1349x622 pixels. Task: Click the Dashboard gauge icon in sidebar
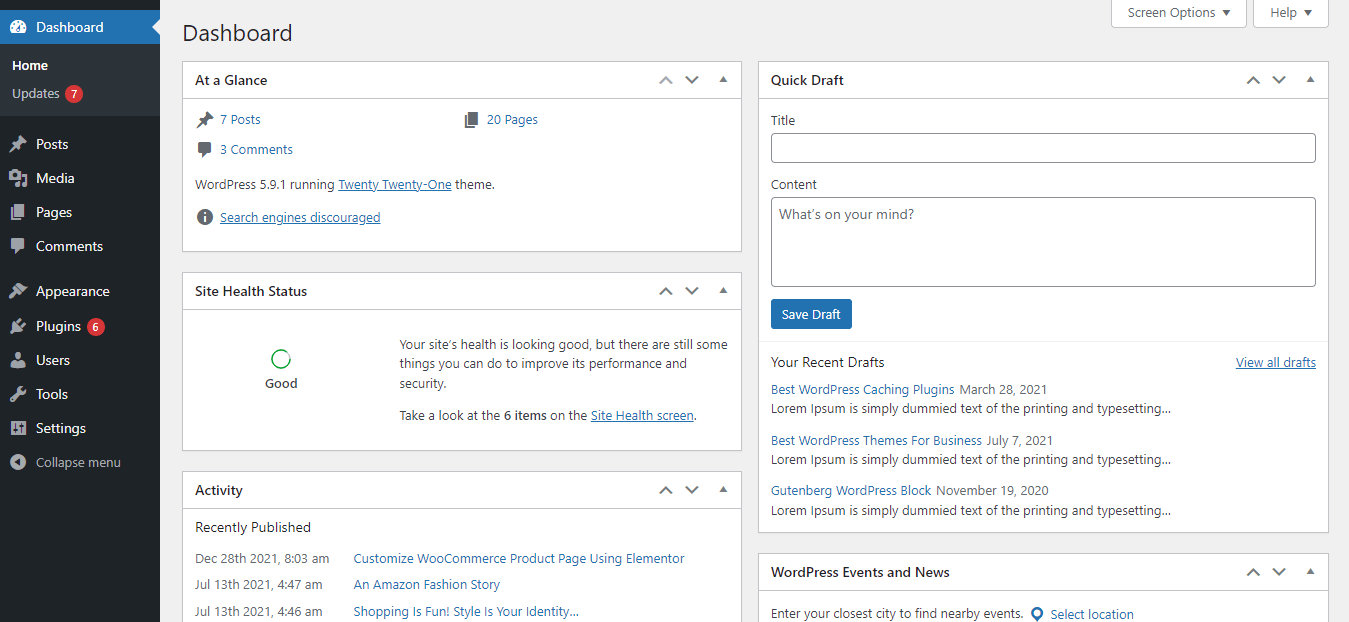(x=18, y=27)
